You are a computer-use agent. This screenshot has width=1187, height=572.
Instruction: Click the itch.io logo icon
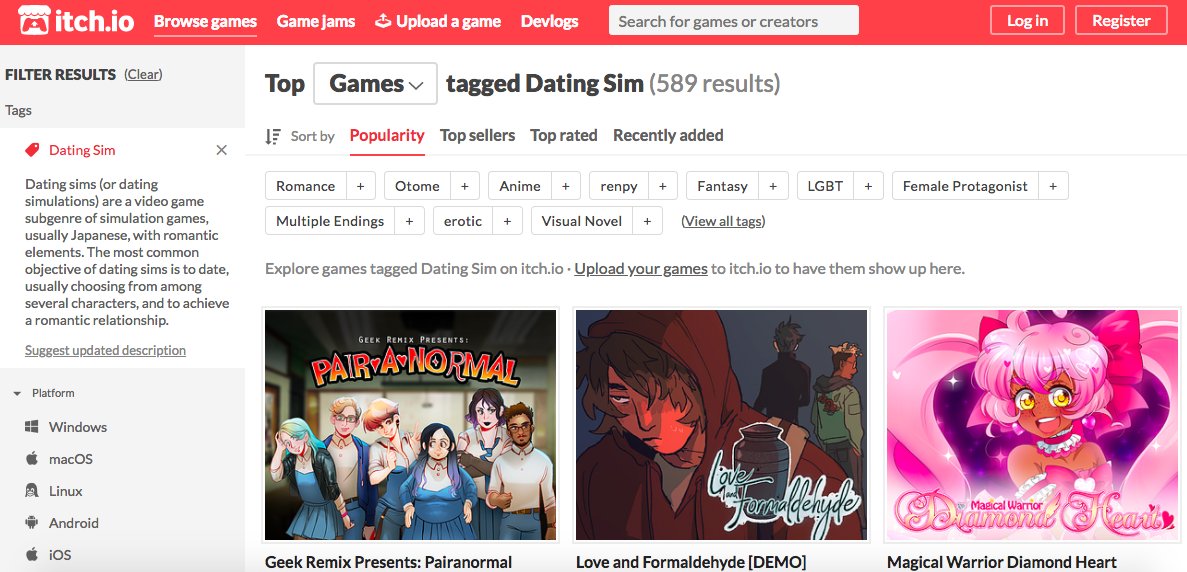[x=35, y=20]
